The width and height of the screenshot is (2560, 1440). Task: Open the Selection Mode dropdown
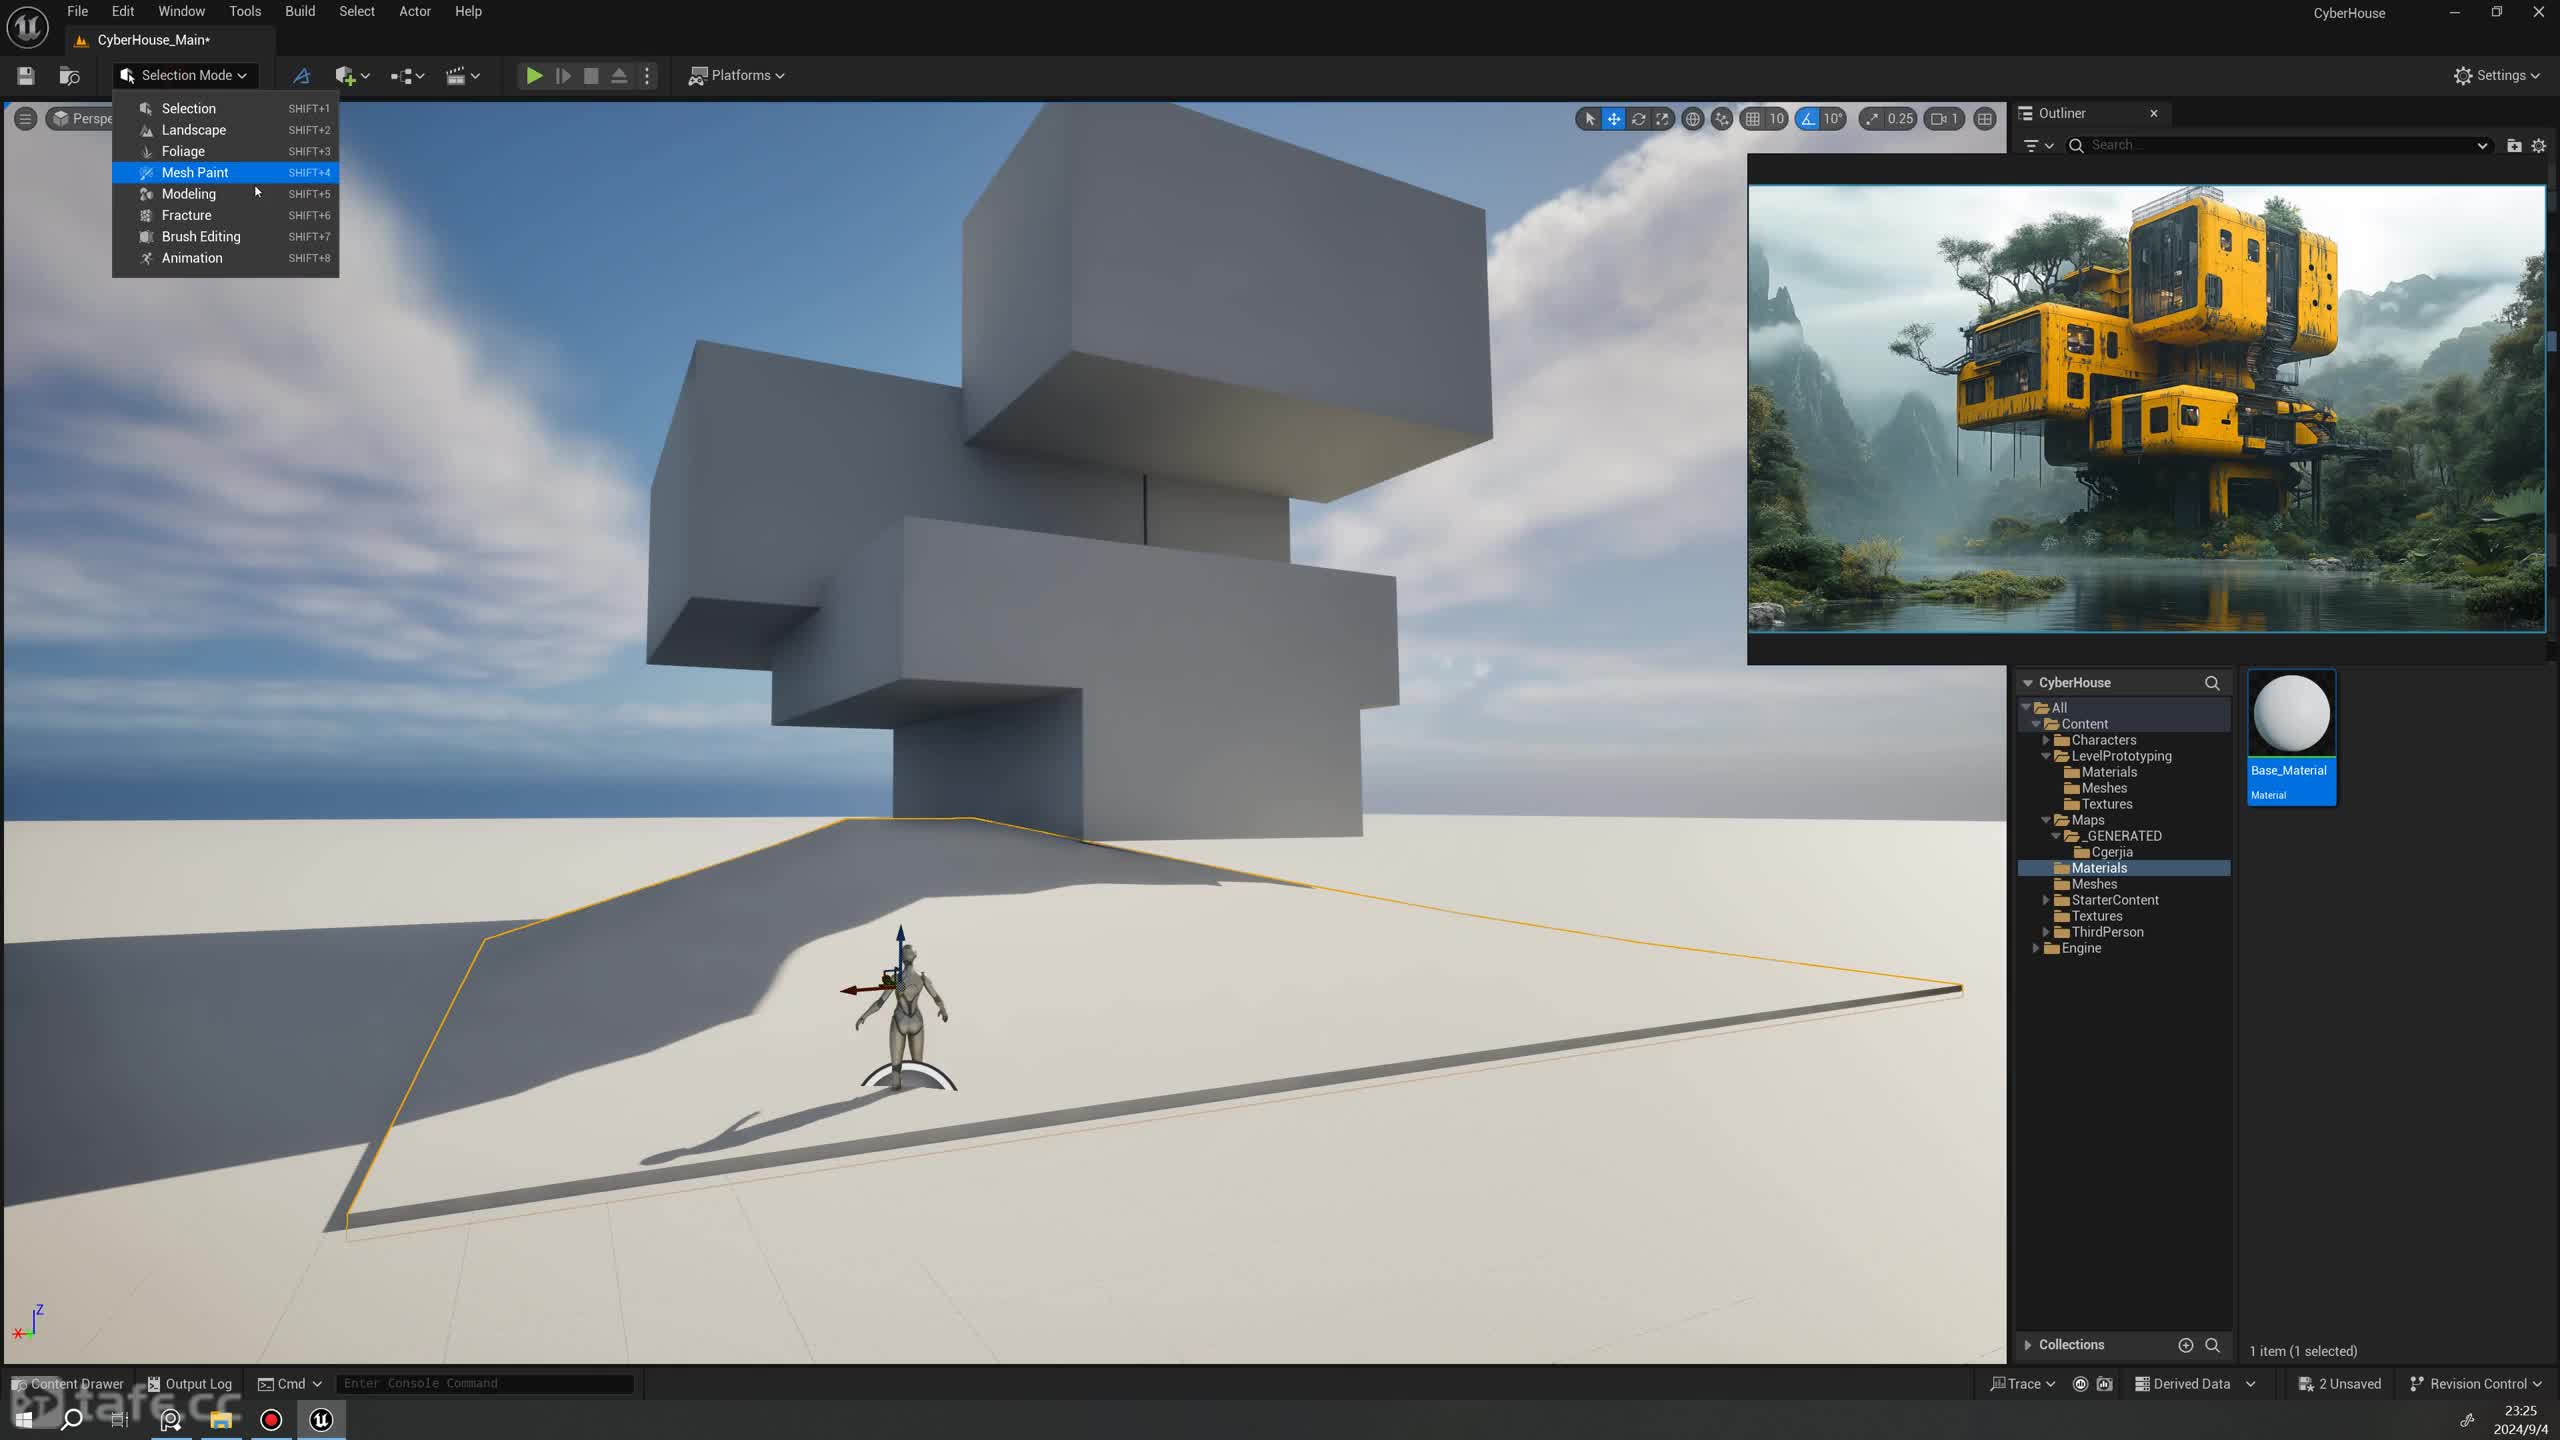(185, 76)
